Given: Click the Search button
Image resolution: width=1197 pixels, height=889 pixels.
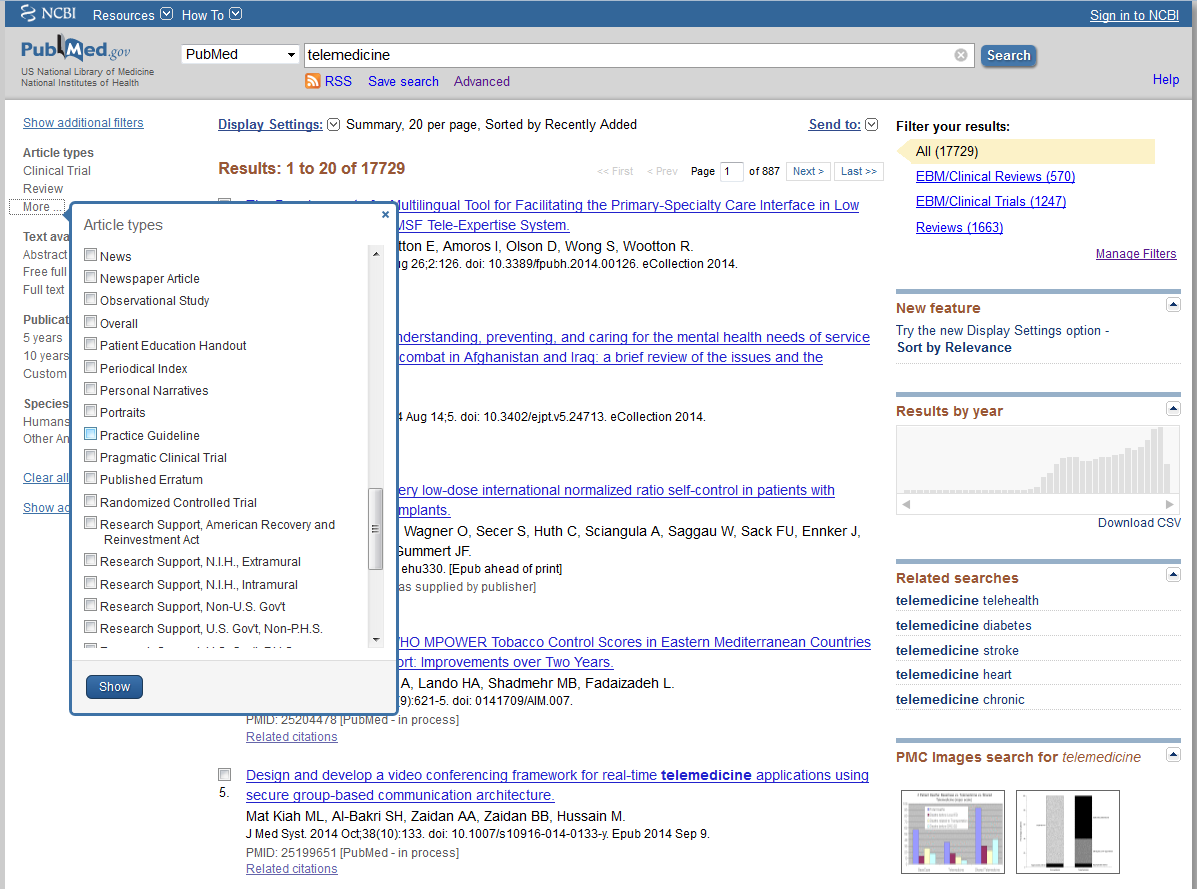Looking at the screenshot, I should pyautogui.click(x=1008, y=55).
